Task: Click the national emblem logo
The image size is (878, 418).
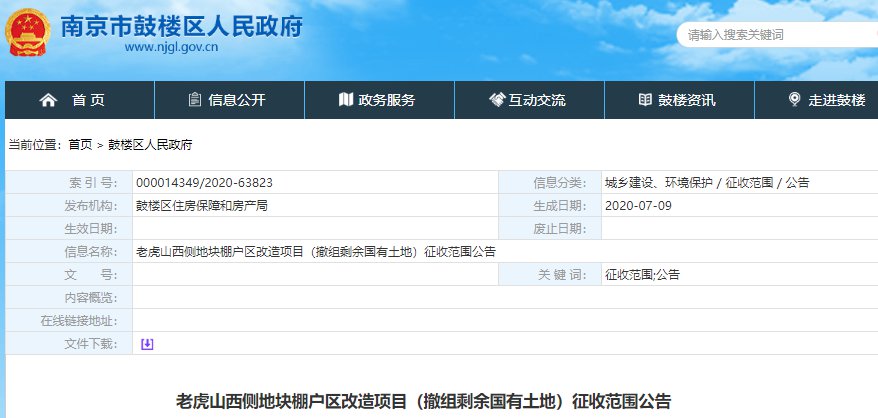Action: pyautogui.click(x=28, y=36)
